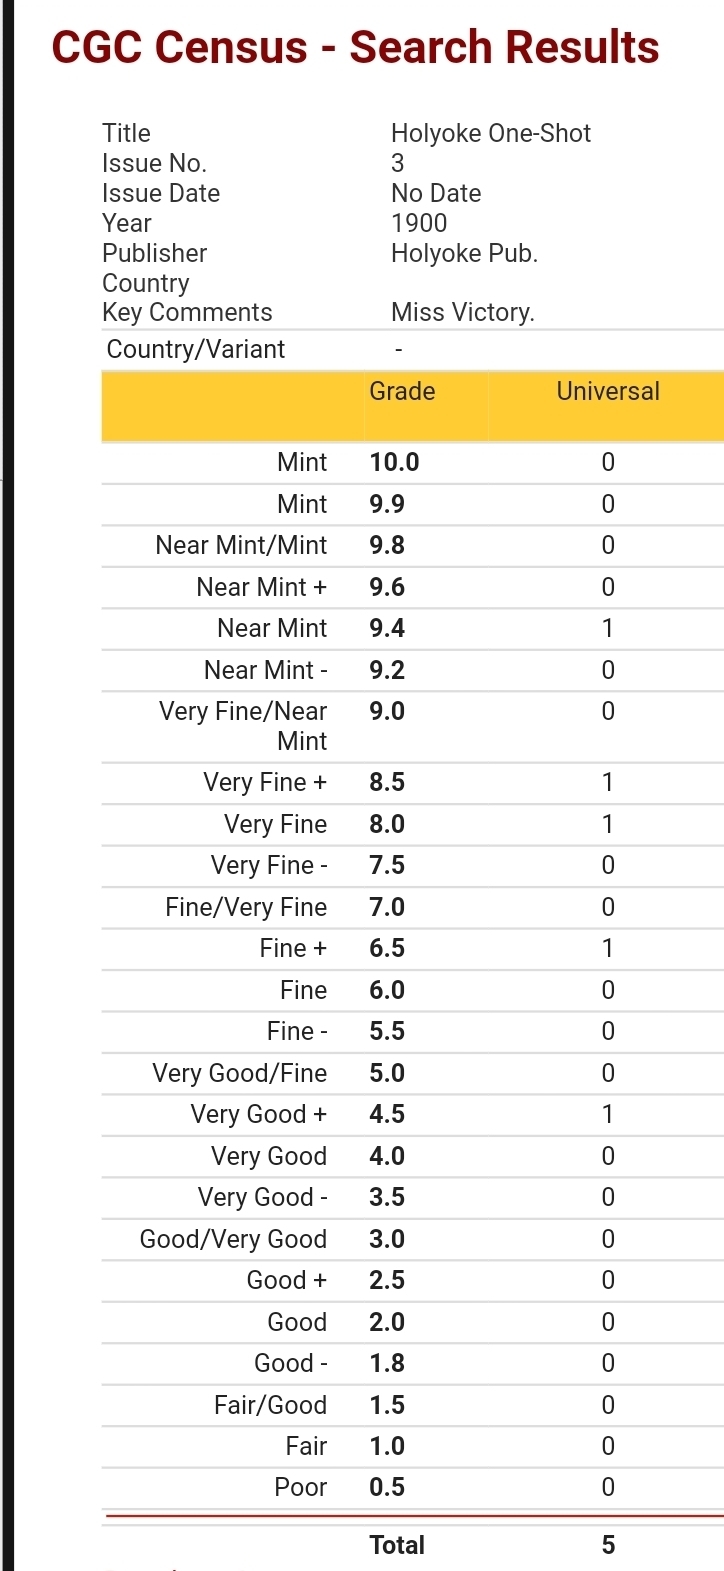Select the Holyoke Pub. publisher value

pos(465,253)
